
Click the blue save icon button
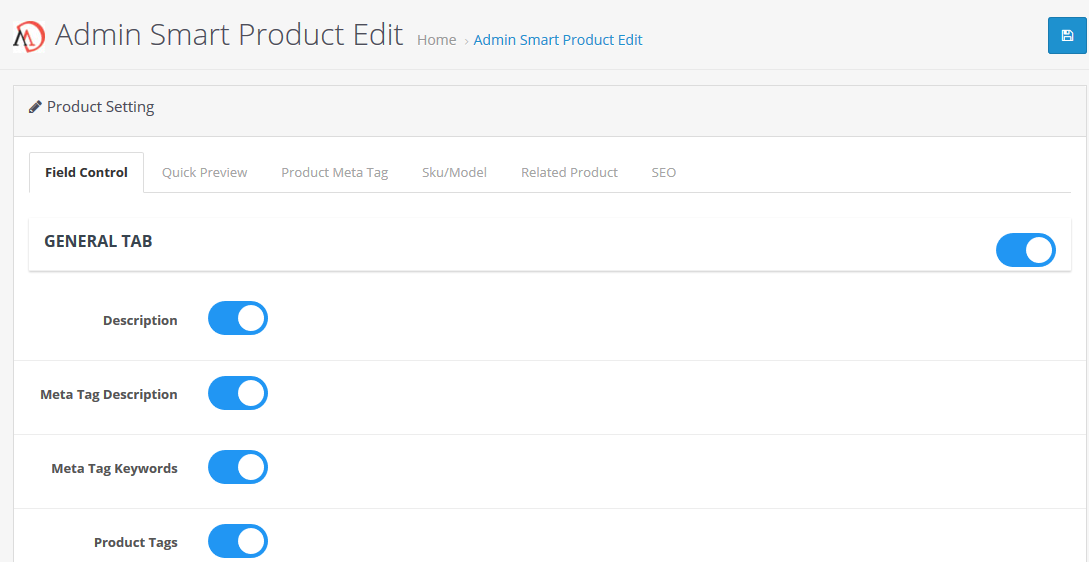(x=1067, y=35)
